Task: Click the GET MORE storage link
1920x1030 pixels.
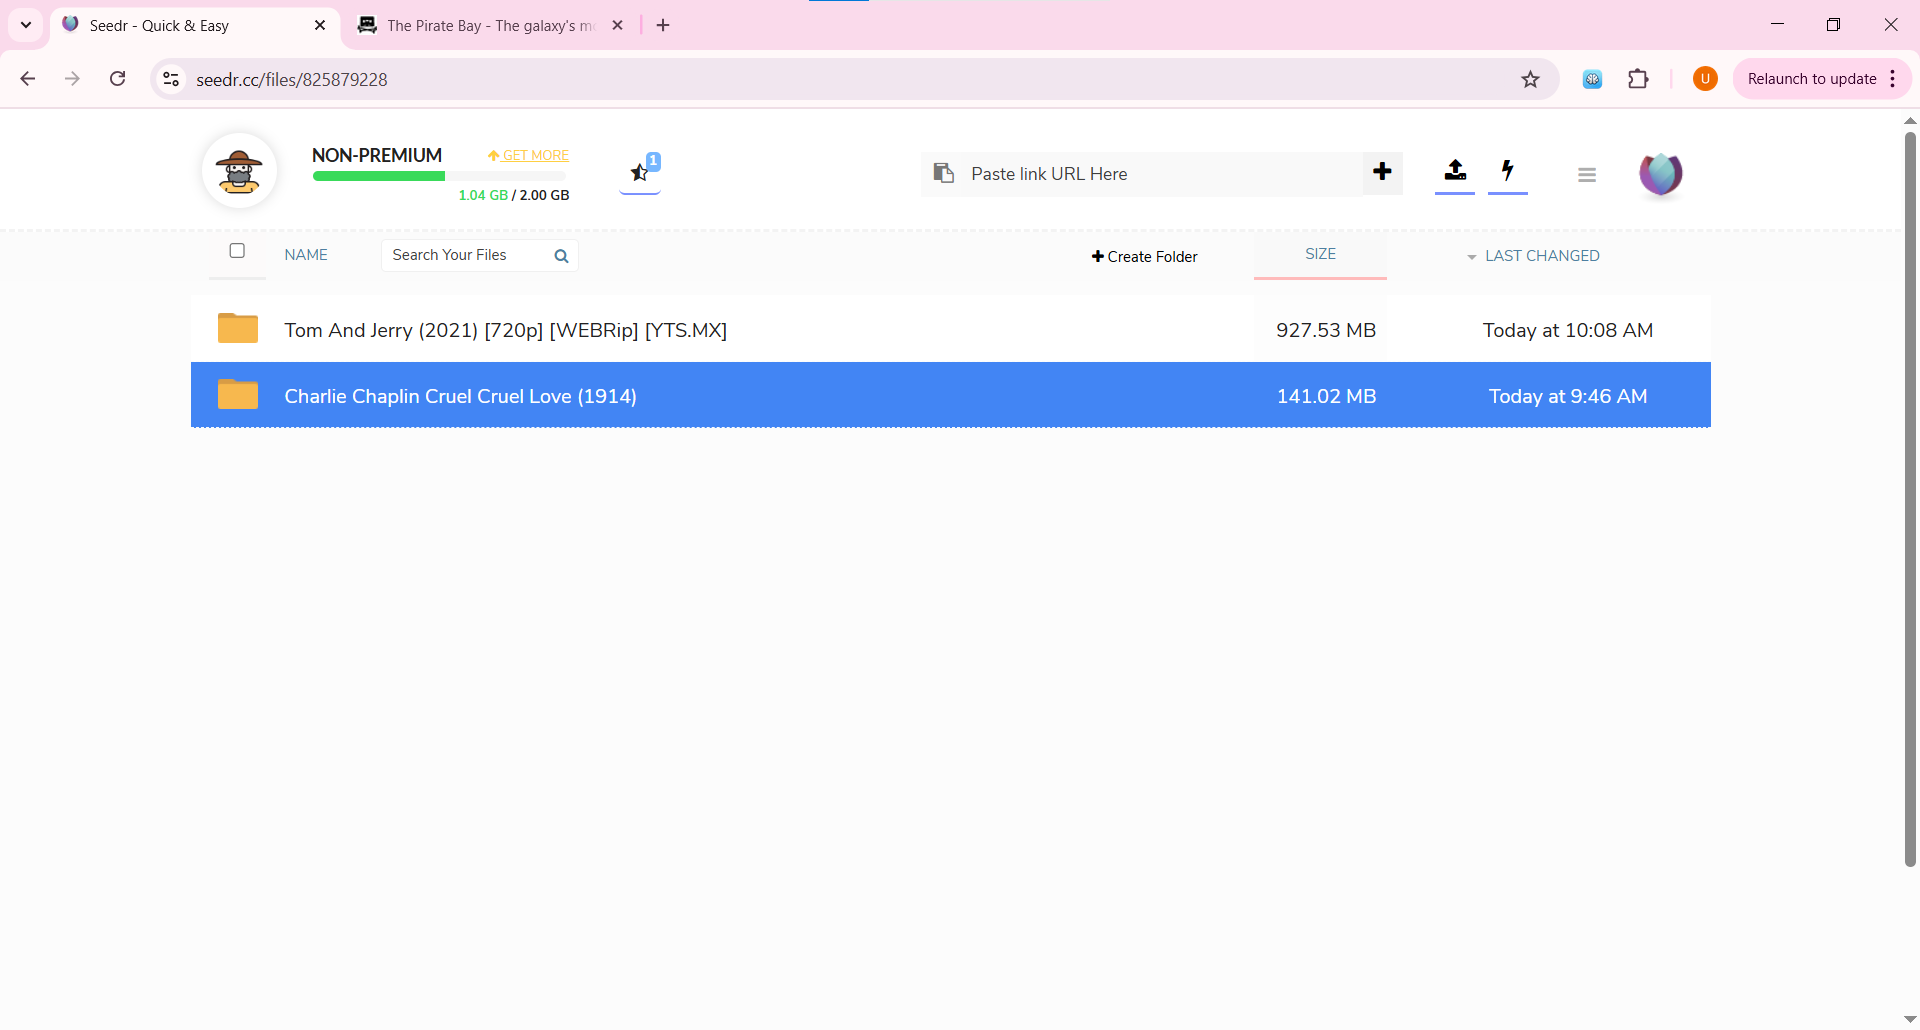Action: pyautogui.click(x=528, y=155)
